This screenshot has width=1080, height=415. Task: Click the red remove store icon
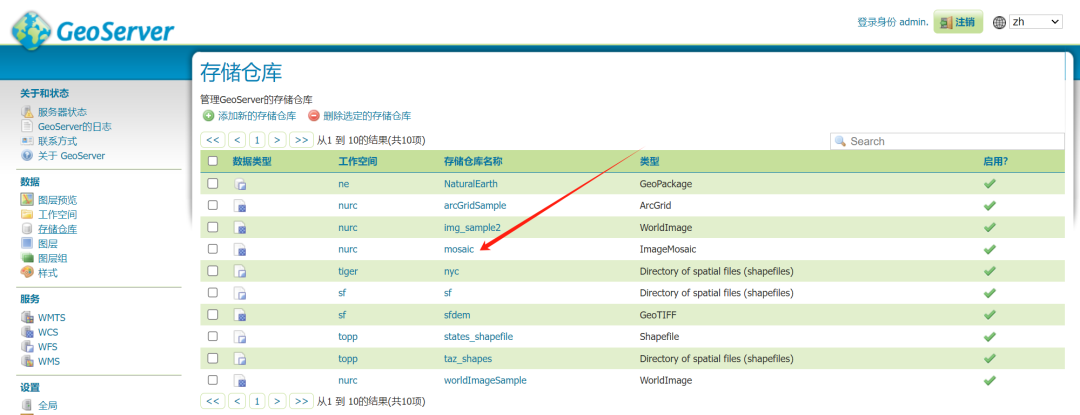[x=314, y=116]
